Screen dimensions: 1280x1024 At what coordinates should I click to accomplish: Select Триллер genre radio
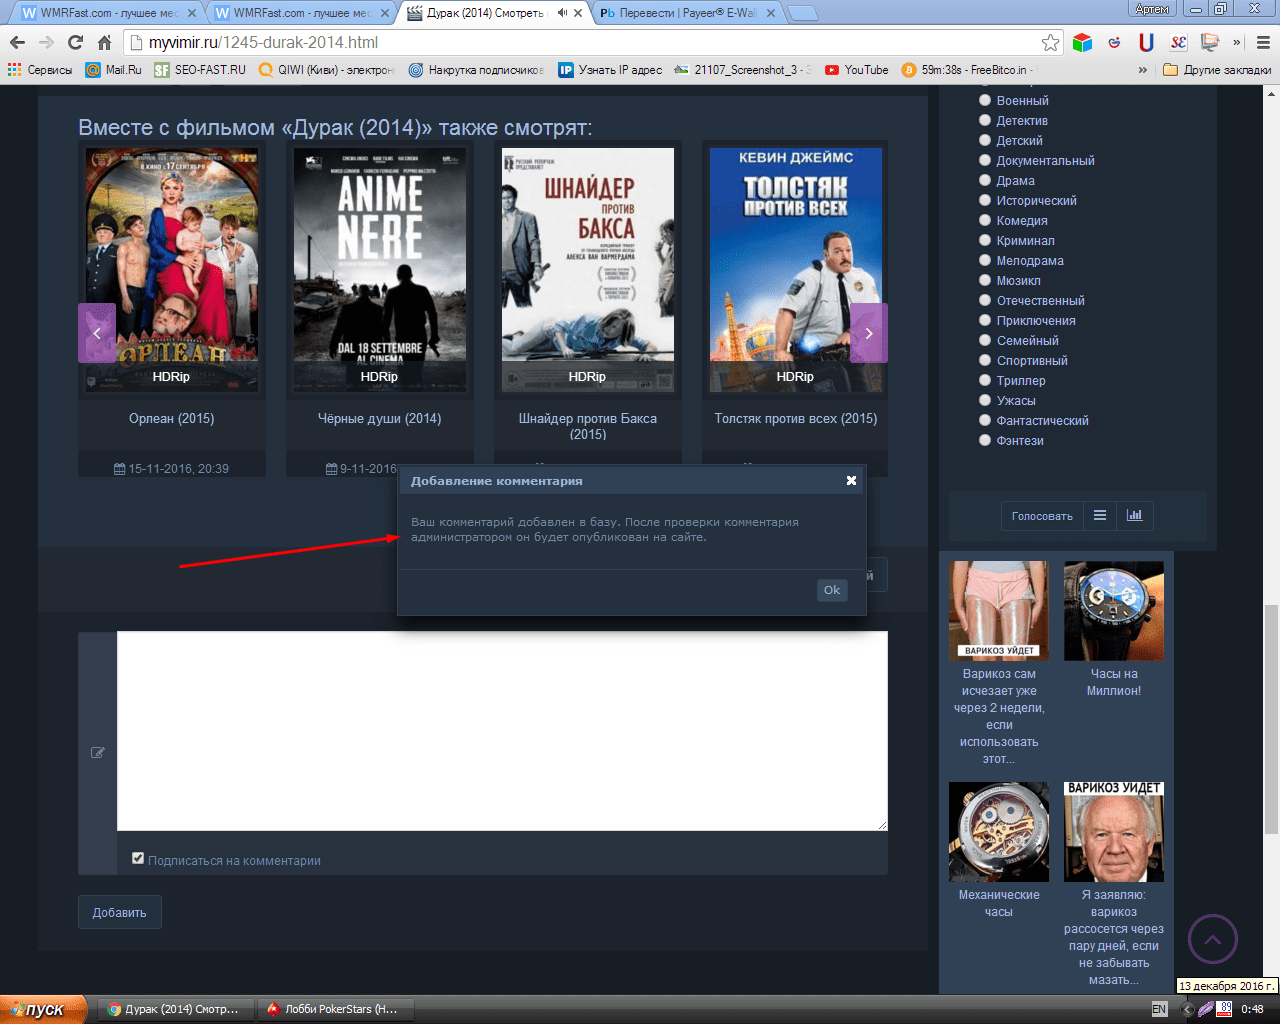985,380
